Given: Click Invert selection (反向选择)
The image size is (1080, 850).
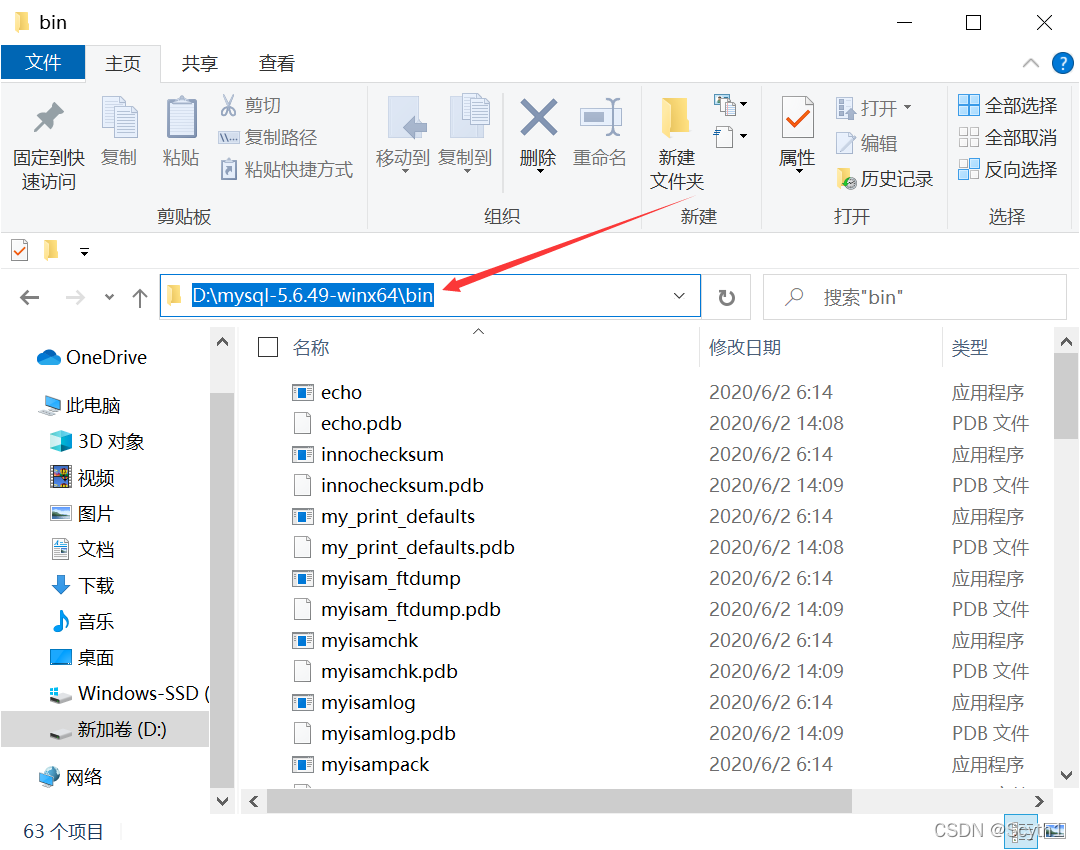Looking at the screenshot, I should click(1007, 169).
